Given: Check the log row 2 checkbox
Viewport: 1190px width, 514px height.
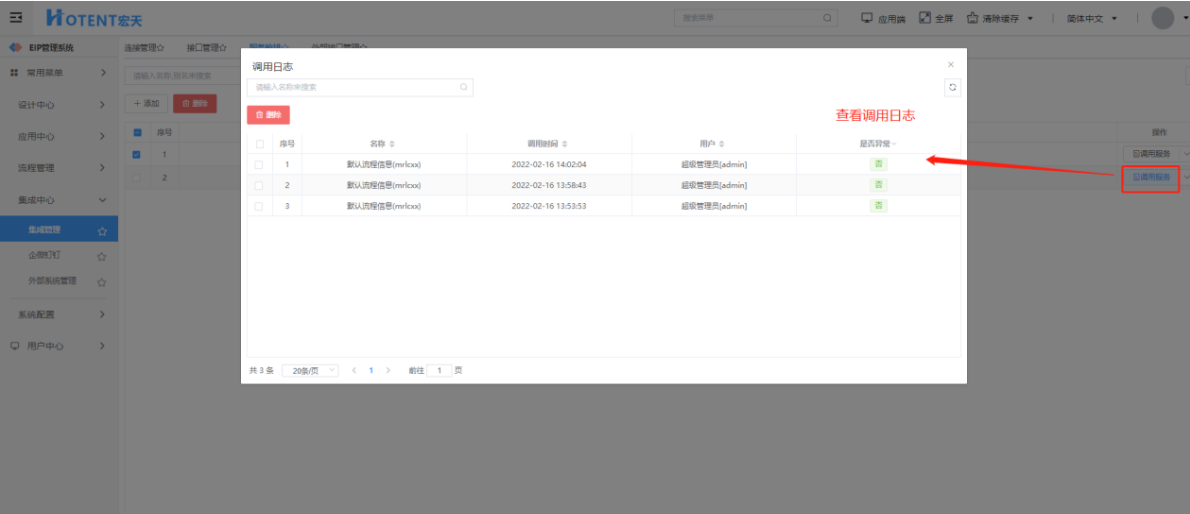Looking at the screenshot, I should (x=260, y=184).
